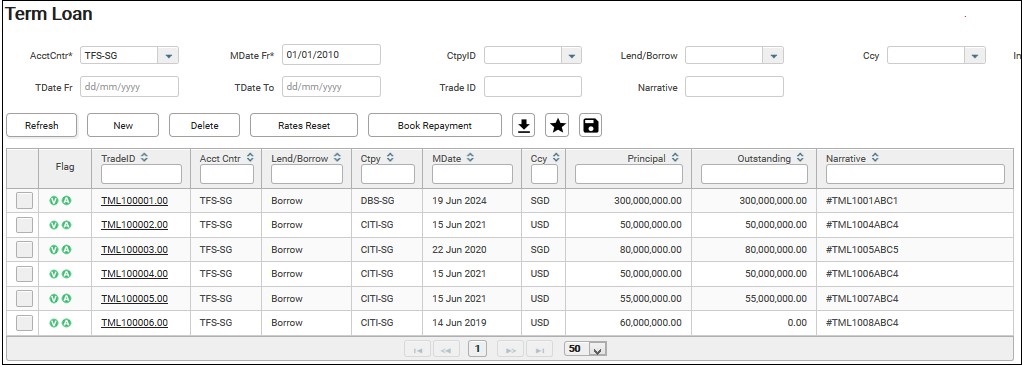Image resolution: width=1022 pixels, height=367 pixels.
Task: Click the TradeID column filter box
Action: pos(141,174)
